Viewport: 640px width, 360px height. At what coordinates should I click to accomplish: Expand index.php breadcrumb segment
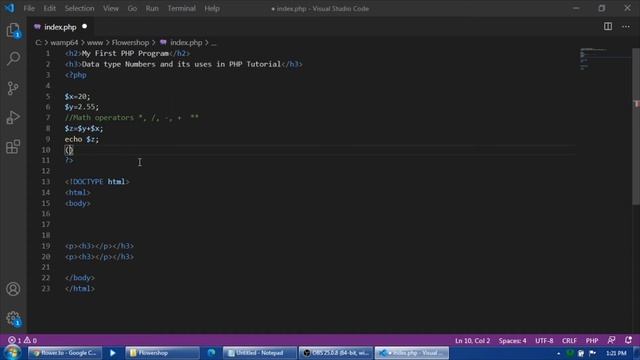(x=186, y=42)
